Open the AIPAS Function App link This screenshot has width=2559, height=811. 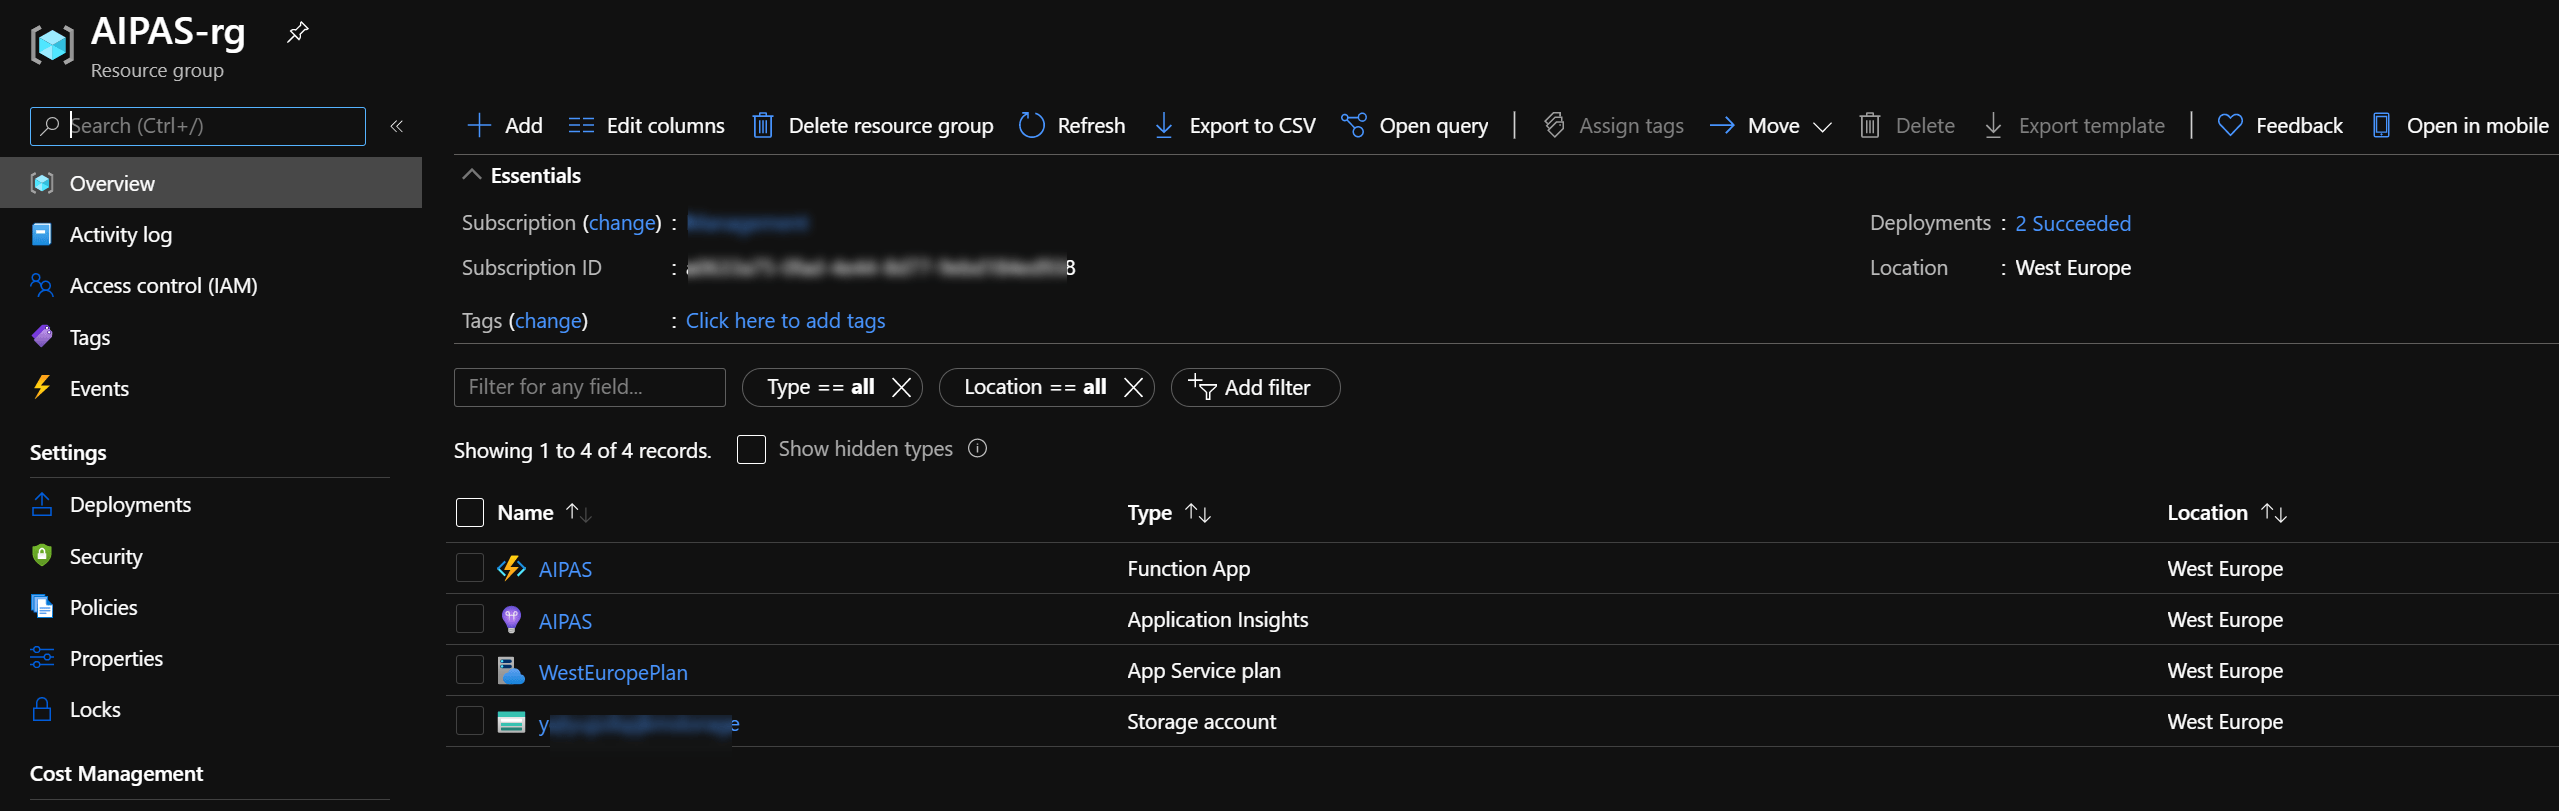point(565,570)
